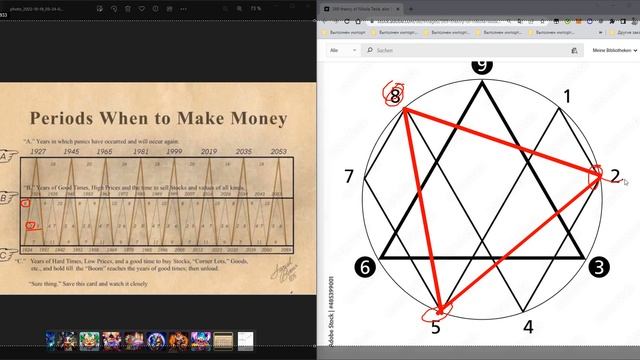Screen dimensions: 640x360
Task: Click the number 4 on the circle diagram
Action: point(528,327)
